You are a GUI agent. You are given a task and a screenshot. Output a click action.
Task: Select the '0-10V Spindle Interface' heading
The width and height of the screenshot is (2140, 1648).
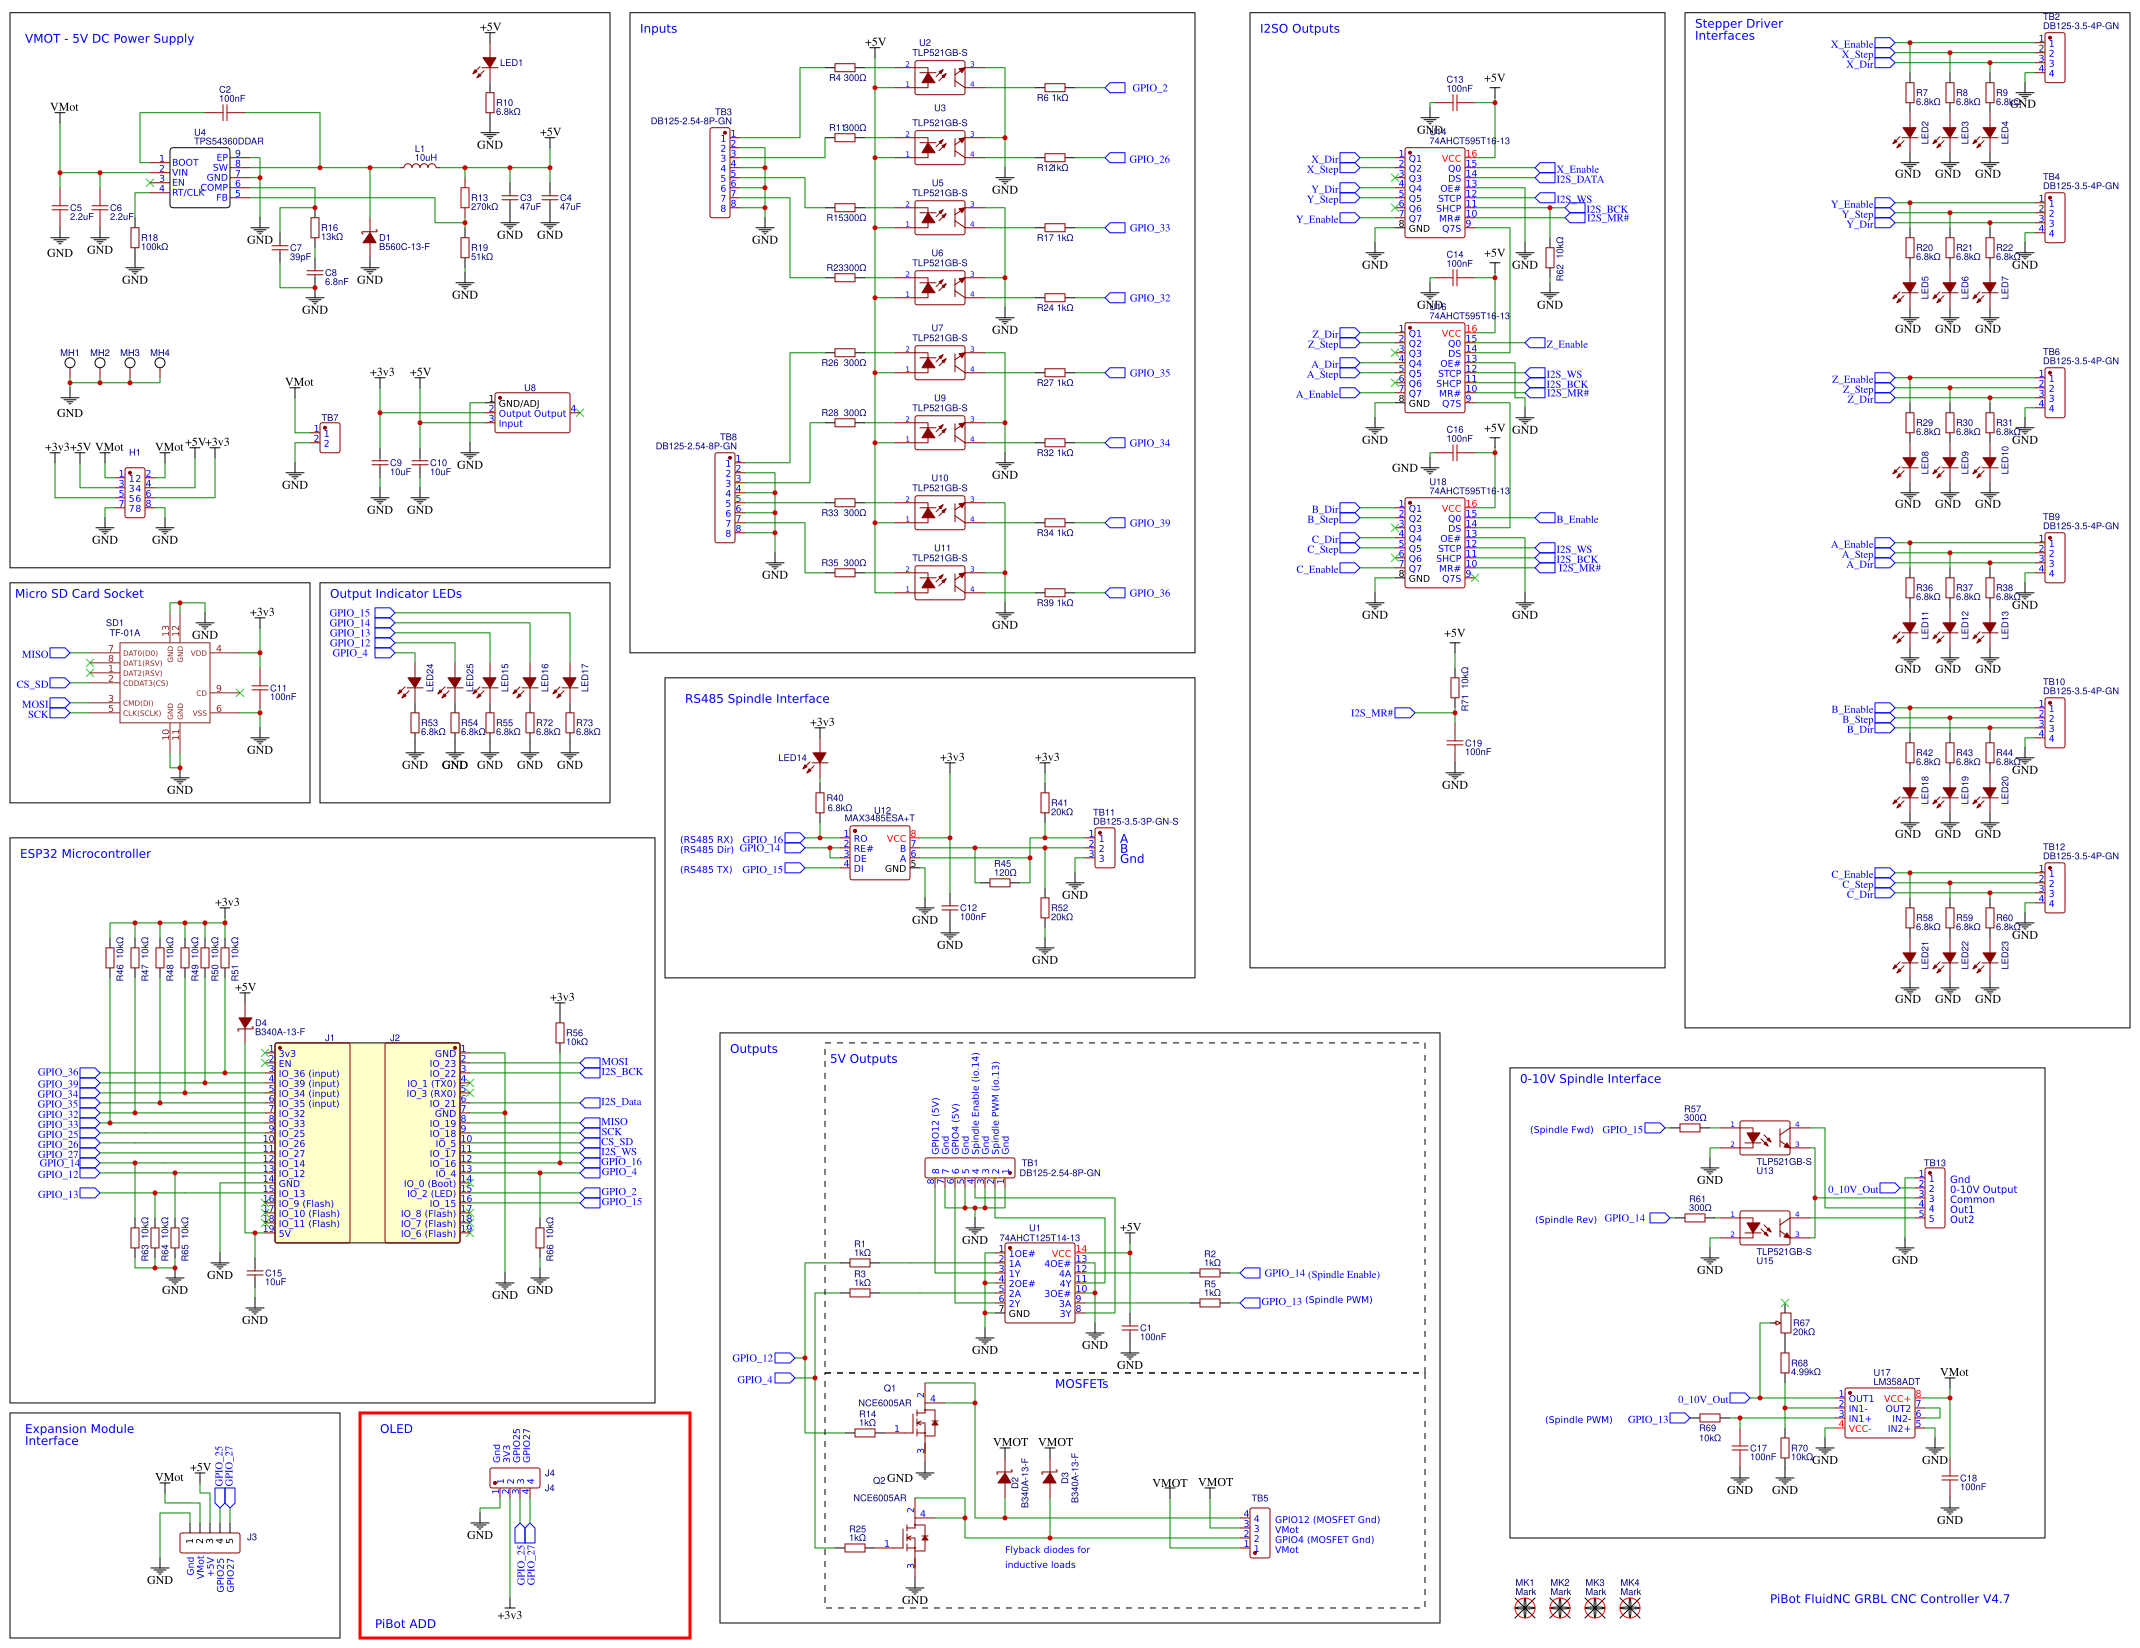point(1590,1078)
